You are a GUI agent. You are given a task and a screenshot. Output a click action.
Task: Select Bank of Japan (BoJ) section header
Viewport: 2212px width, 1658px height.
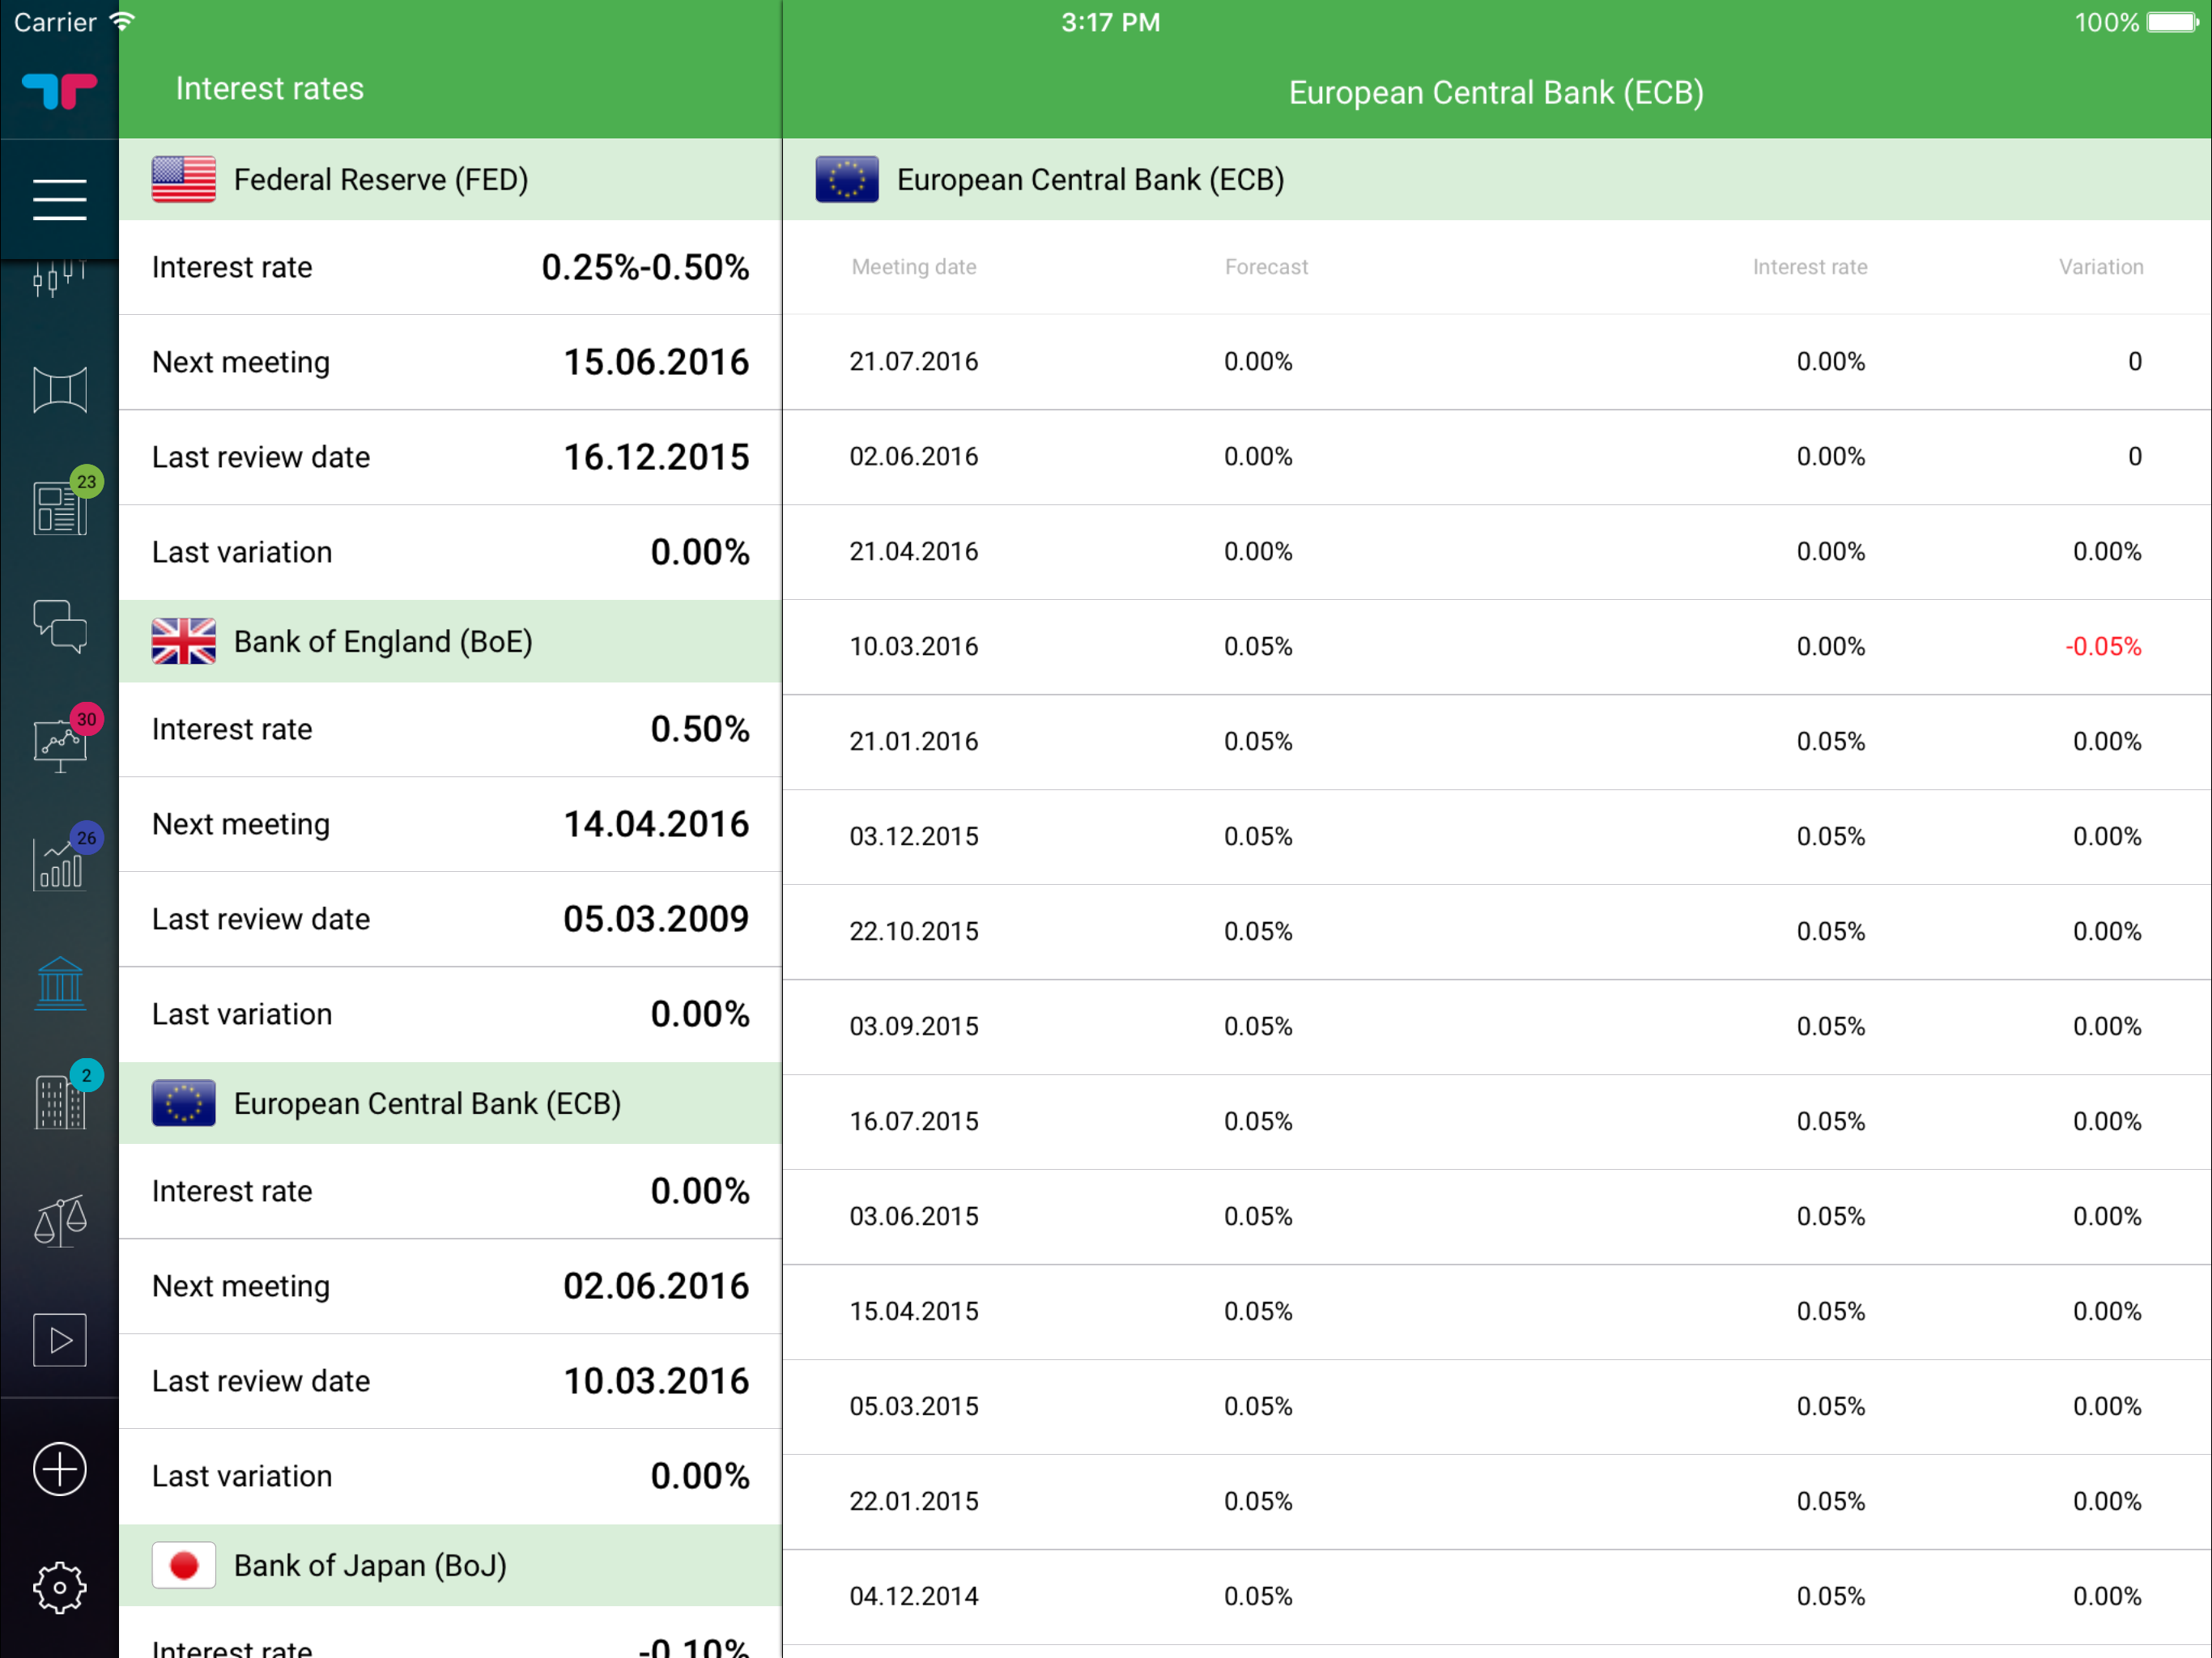[x=450, y=1565]
